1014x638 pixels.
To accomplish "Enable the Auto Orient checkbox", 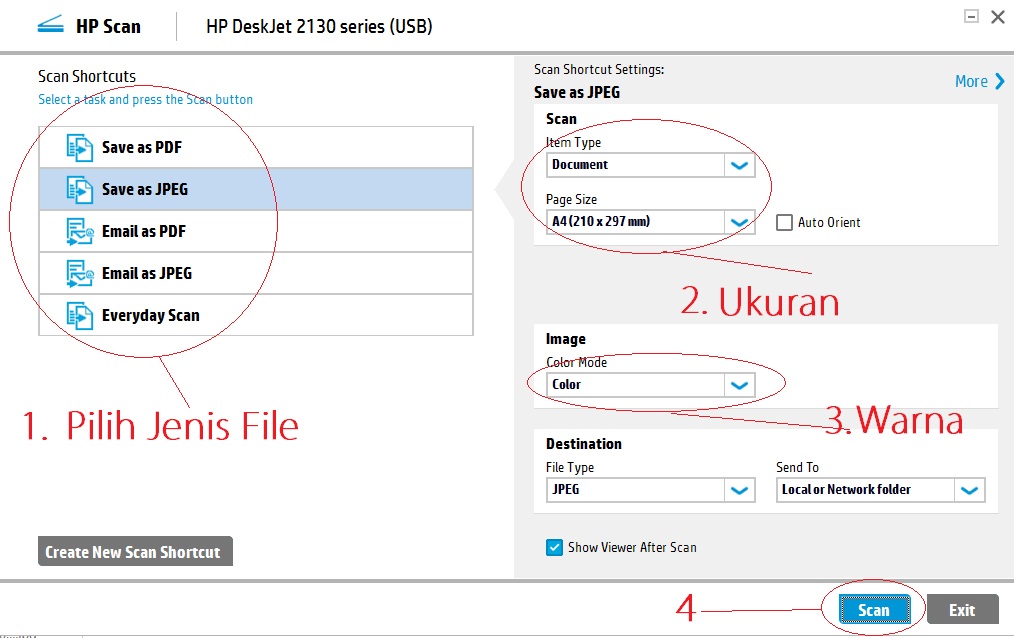I will click(x=784, y=222).
